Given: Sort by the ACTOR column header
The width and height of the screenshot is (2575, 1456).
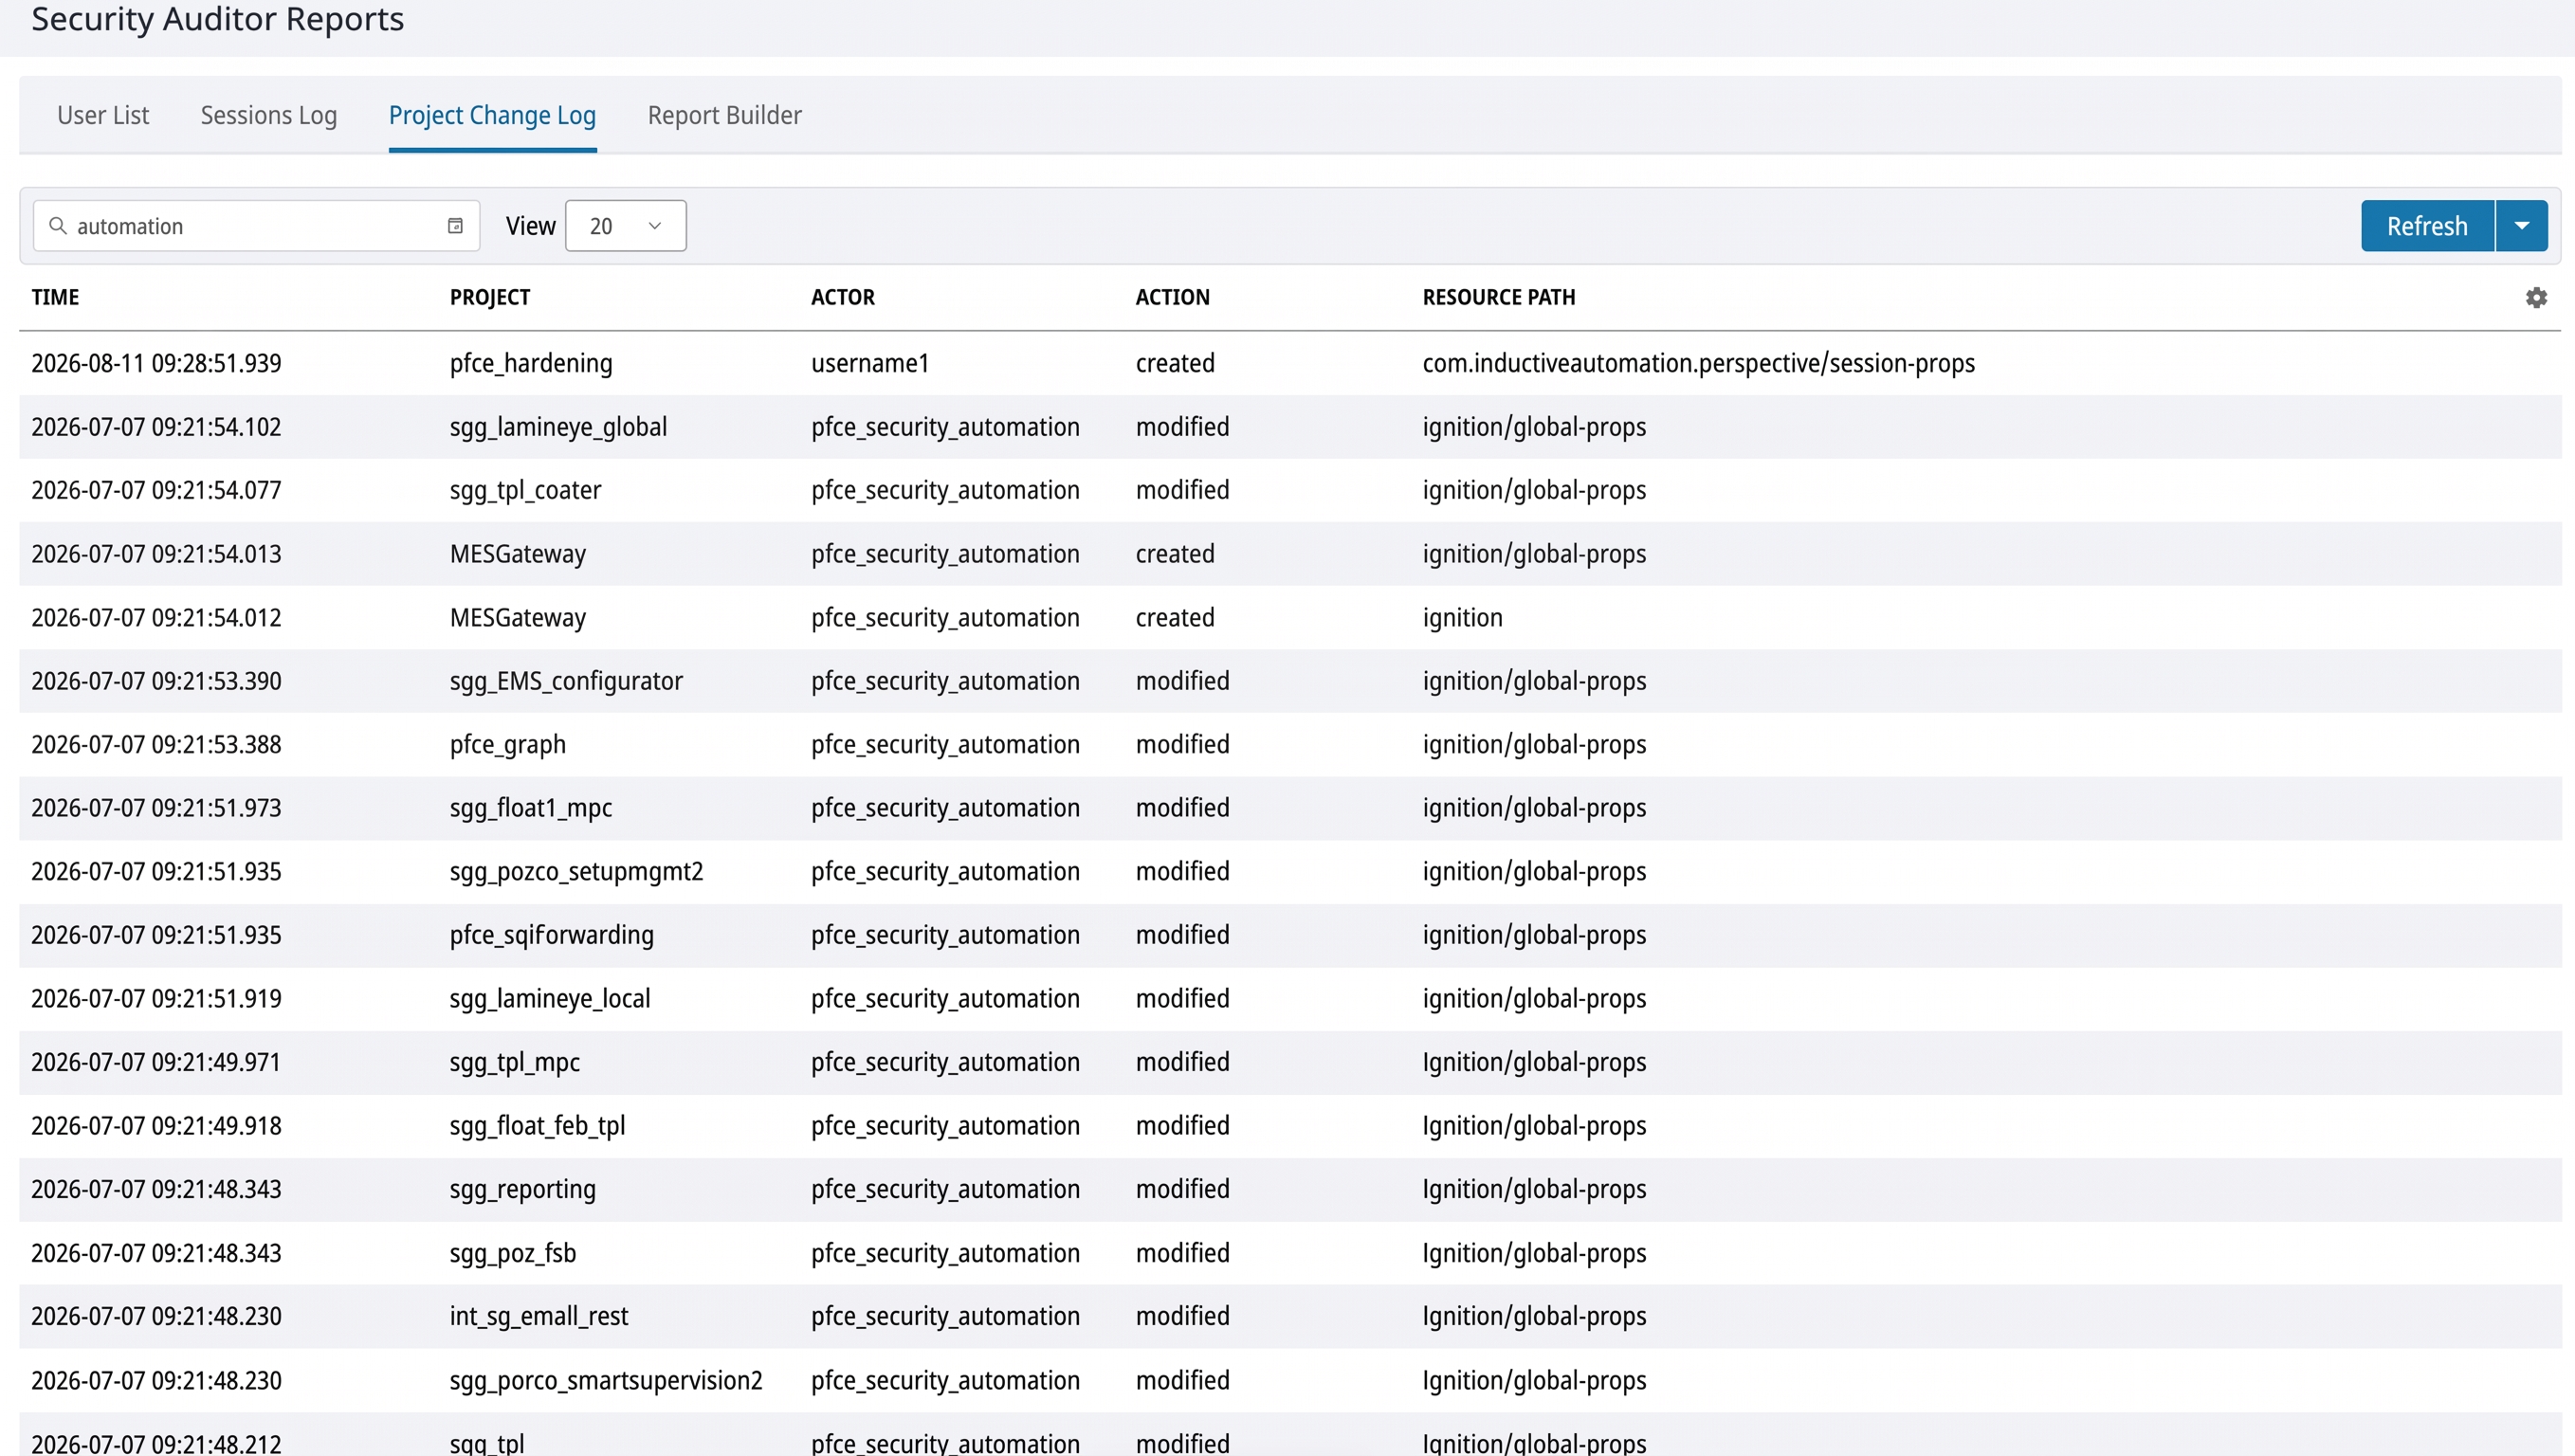Looking at the screenshot, I should coord(843,297).
